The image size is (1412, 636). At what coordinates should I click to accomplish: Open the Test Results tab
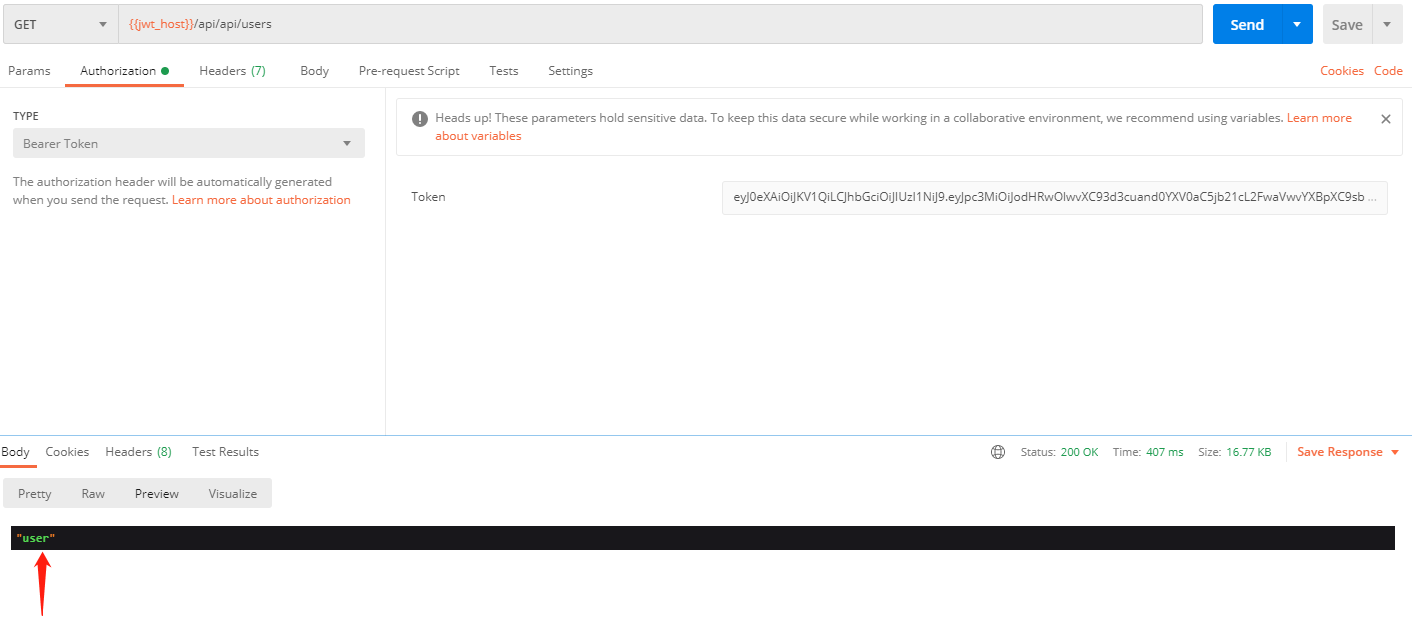[225, 452]
